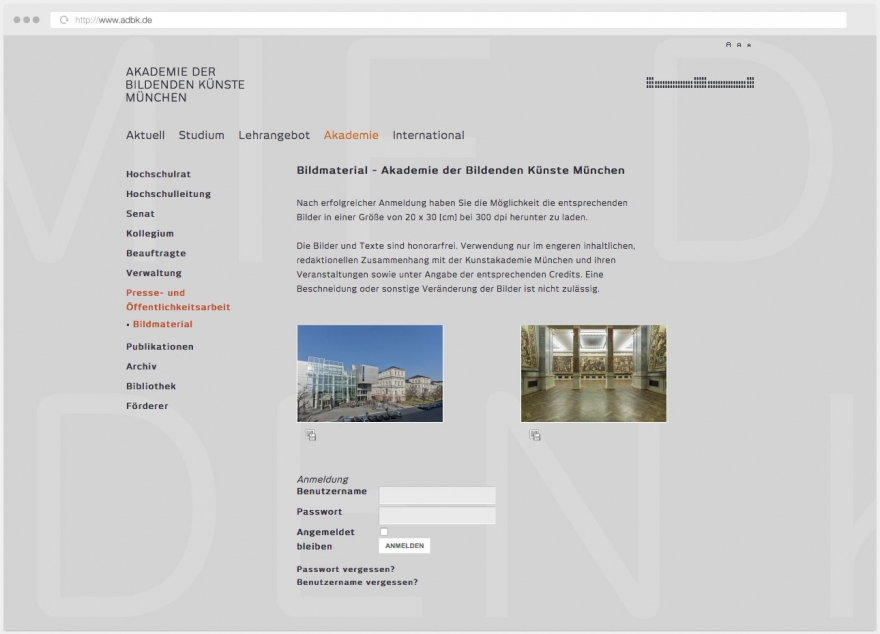Image resolution: width=880 pixels, height=634 pixels.
Task: Click the dotted pattern graphic in the header
Action: pyautogui.click(x=700, y=82)
